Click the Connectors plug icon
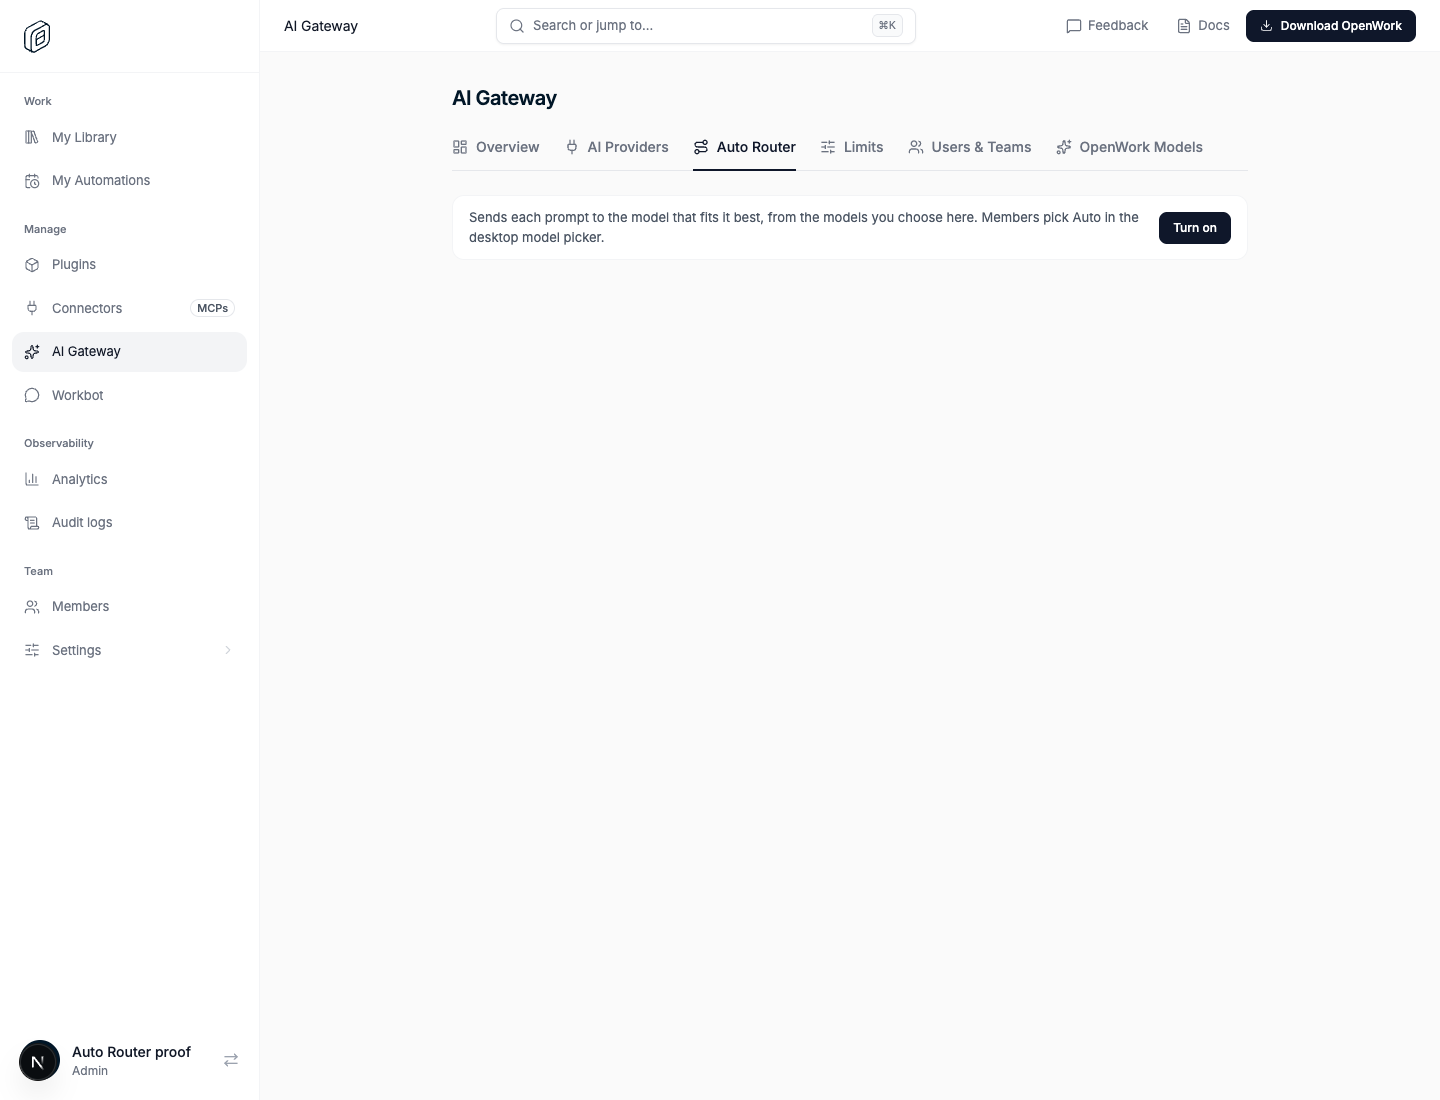The height and width of the screenshot is (1100, 1440). point(32,308)
